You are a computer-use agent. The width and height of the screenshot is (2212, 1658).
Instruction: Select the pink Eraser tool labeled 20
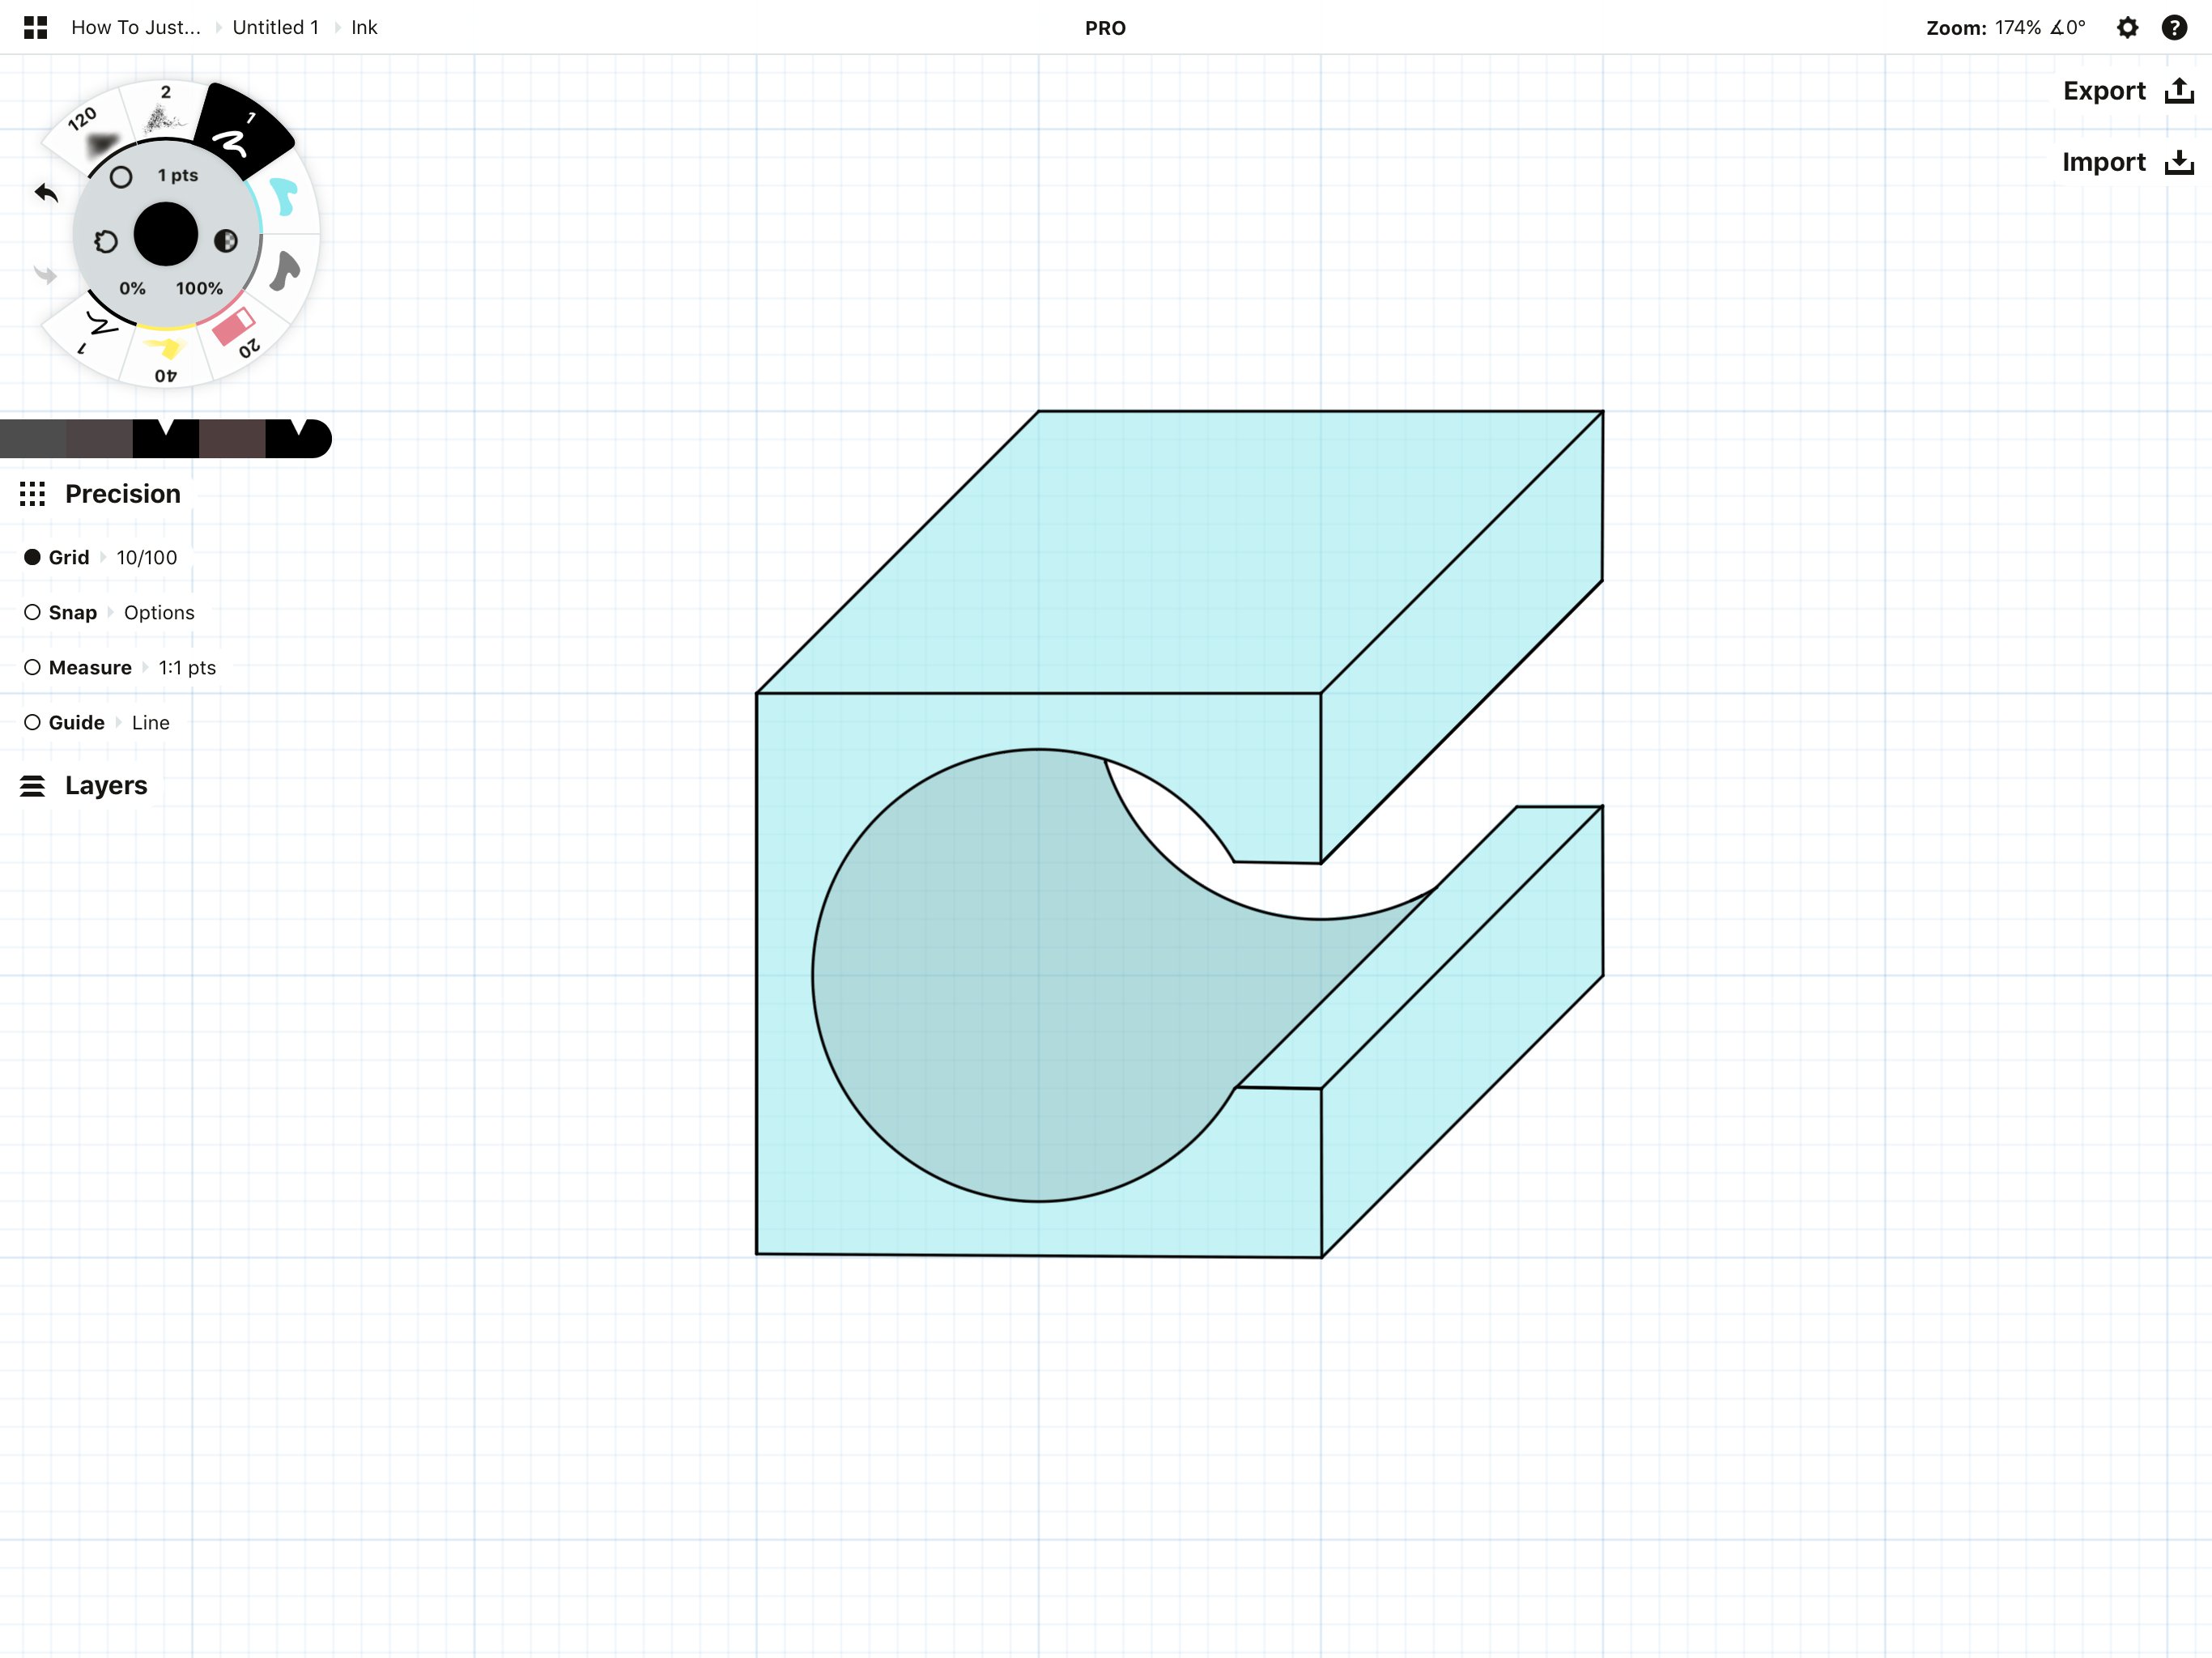[x=234, y=327]
